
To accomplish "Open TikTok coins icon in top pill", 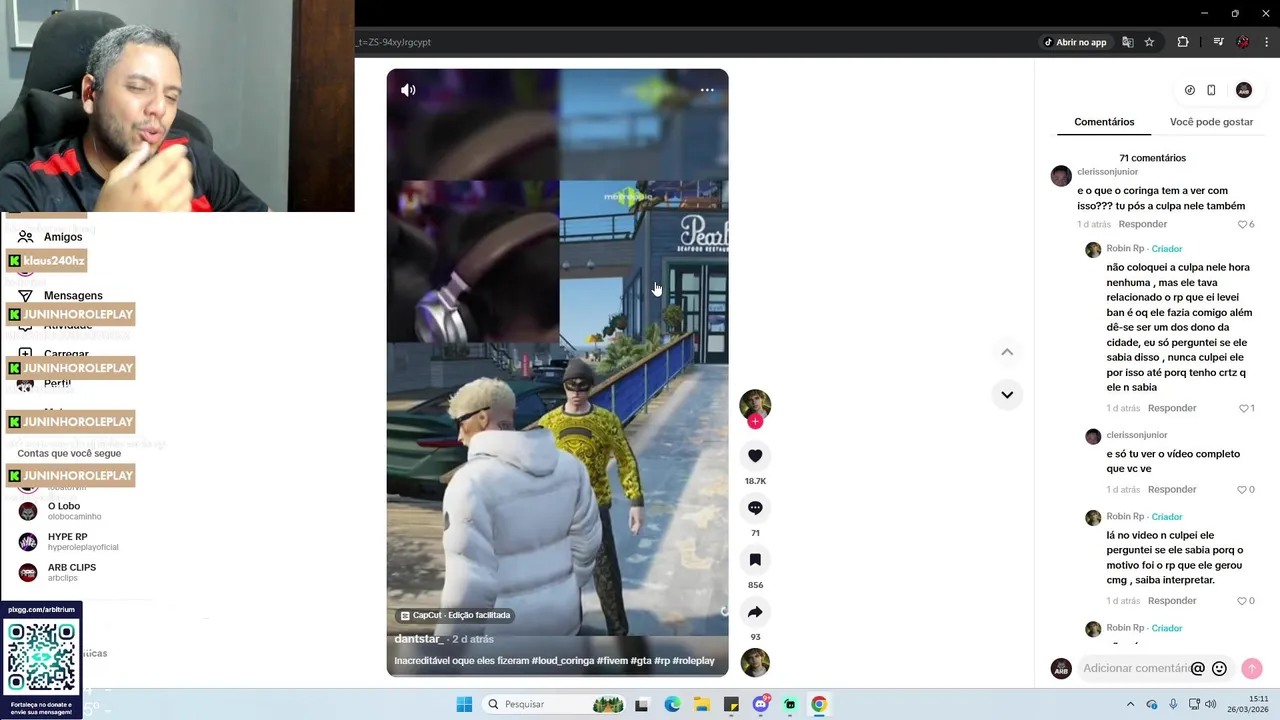I will pos(1189,90).
